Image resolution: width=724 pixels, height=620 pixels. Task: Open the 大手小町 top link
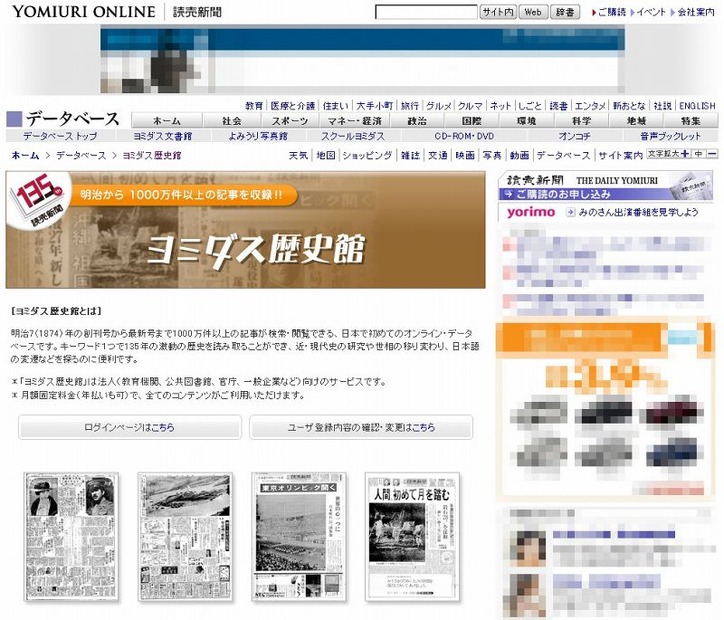click(374, 106)
